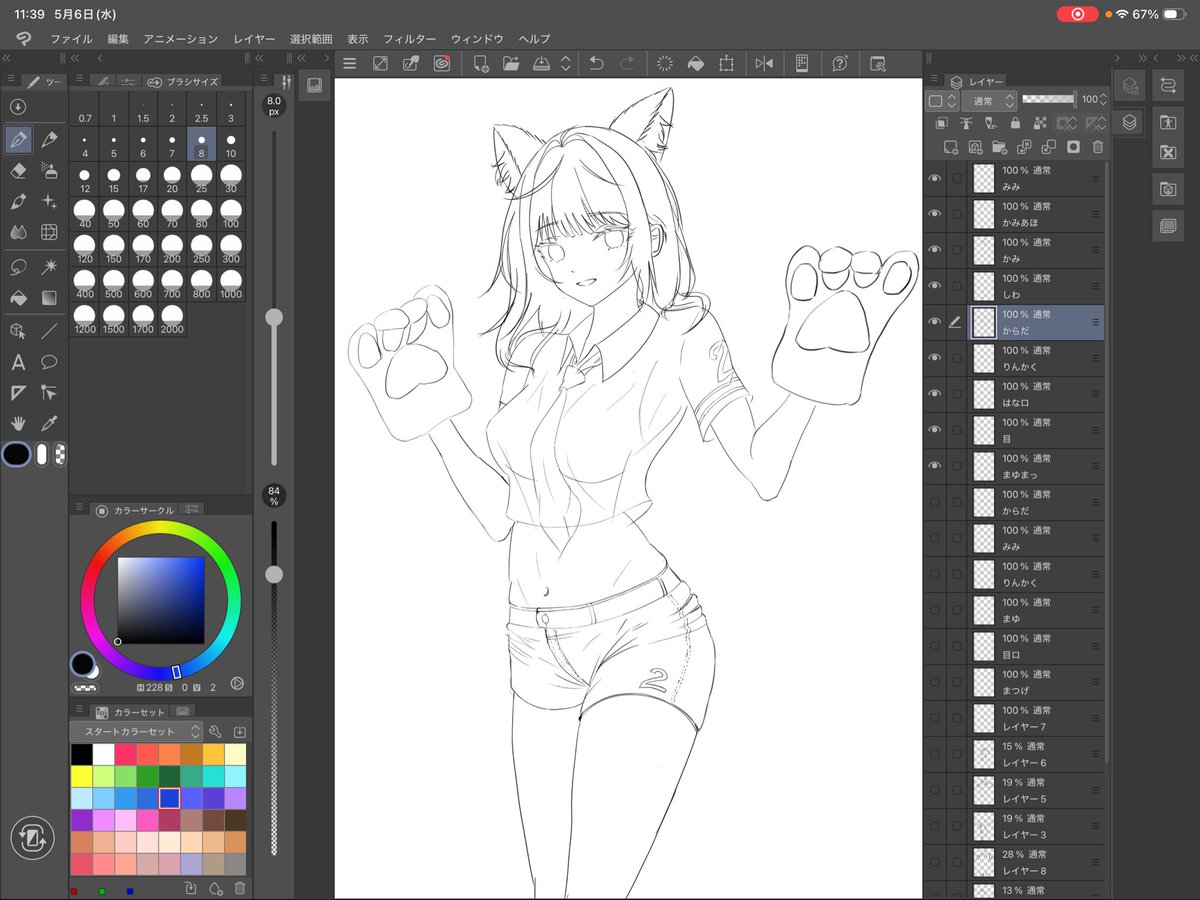1200x900 pixels.
Task: Open the スタートカラーセット color set dropdown
Action: pyautogui.click(x=137, y=731)
